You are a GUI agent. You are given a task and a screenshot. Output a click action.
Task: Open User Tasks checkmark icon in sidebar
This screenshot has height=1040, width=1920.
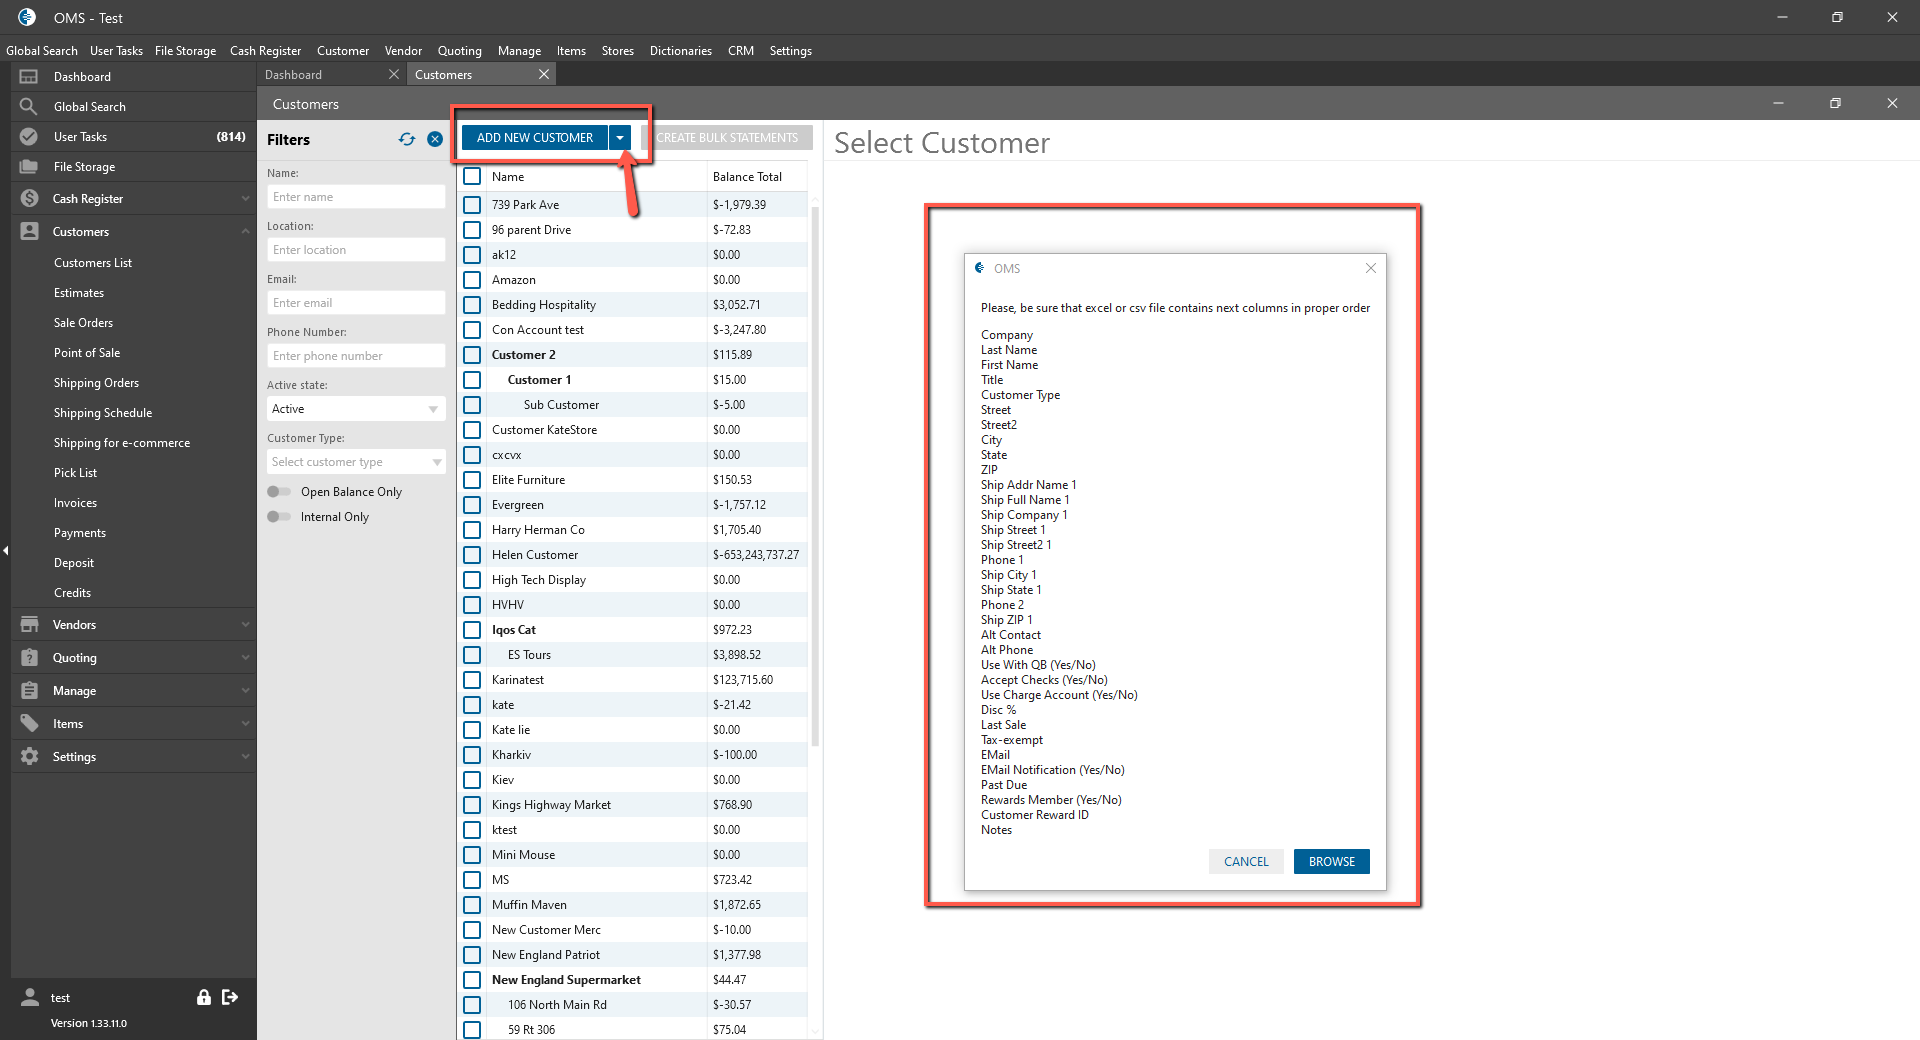point(28,137)
